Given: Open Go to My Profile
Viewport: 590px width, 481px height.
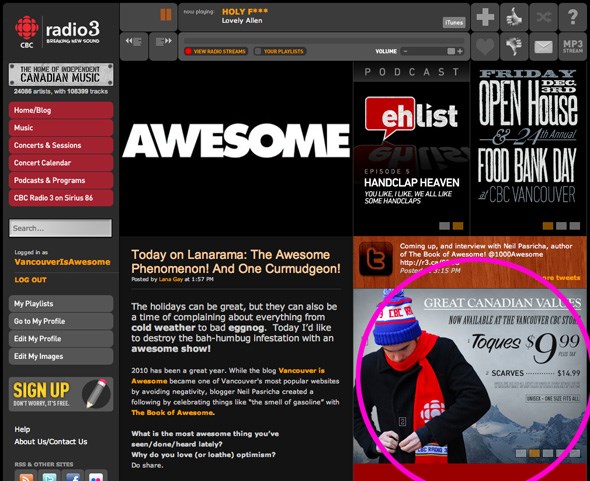Looking at the screenshot, I should tap(61, 321).
